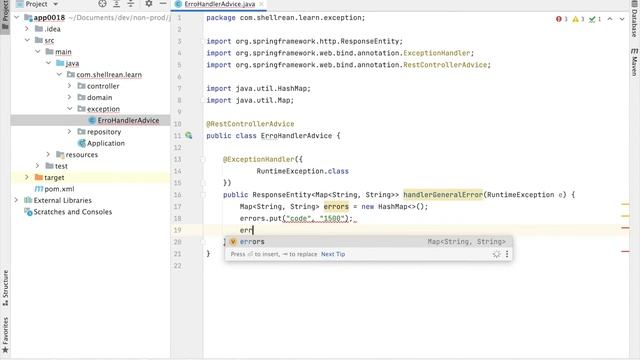Click the @ExceptionHandler annotation text
The image size is (640, 360).
click(259, 159)
